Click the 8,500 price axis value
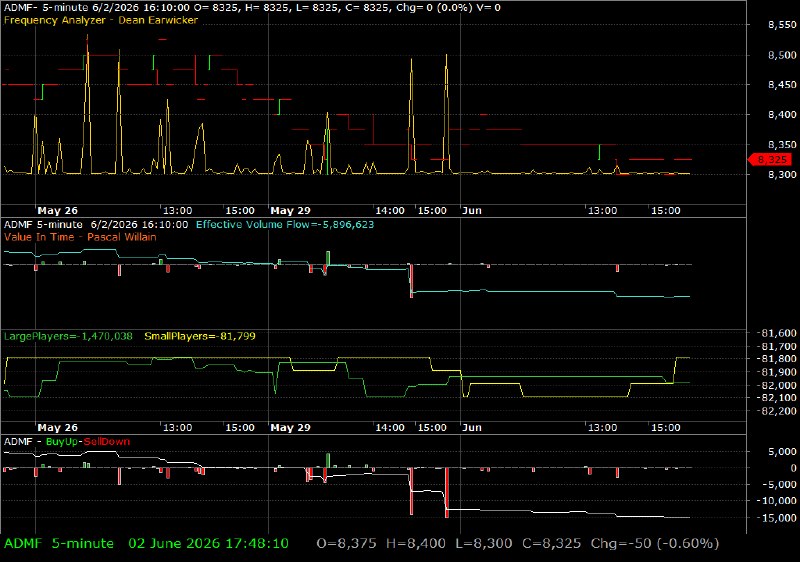Screen dimensions: 800x562 coord(782,55)
